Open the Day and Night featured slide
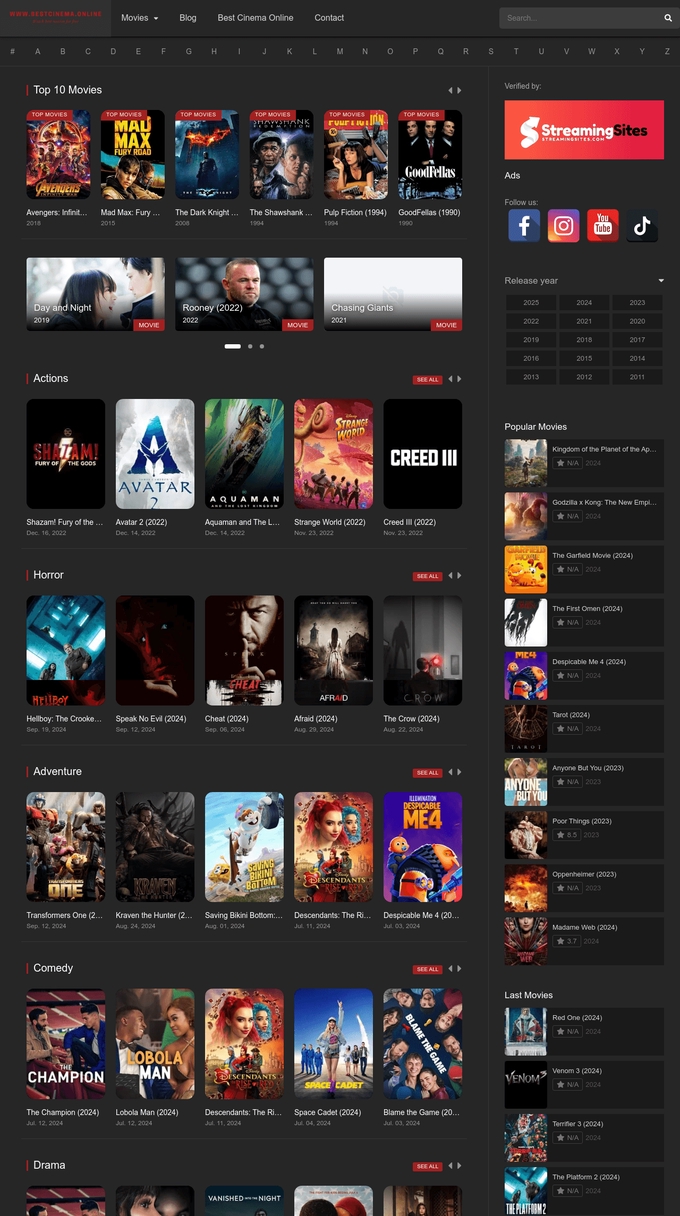 pos(96,294)
